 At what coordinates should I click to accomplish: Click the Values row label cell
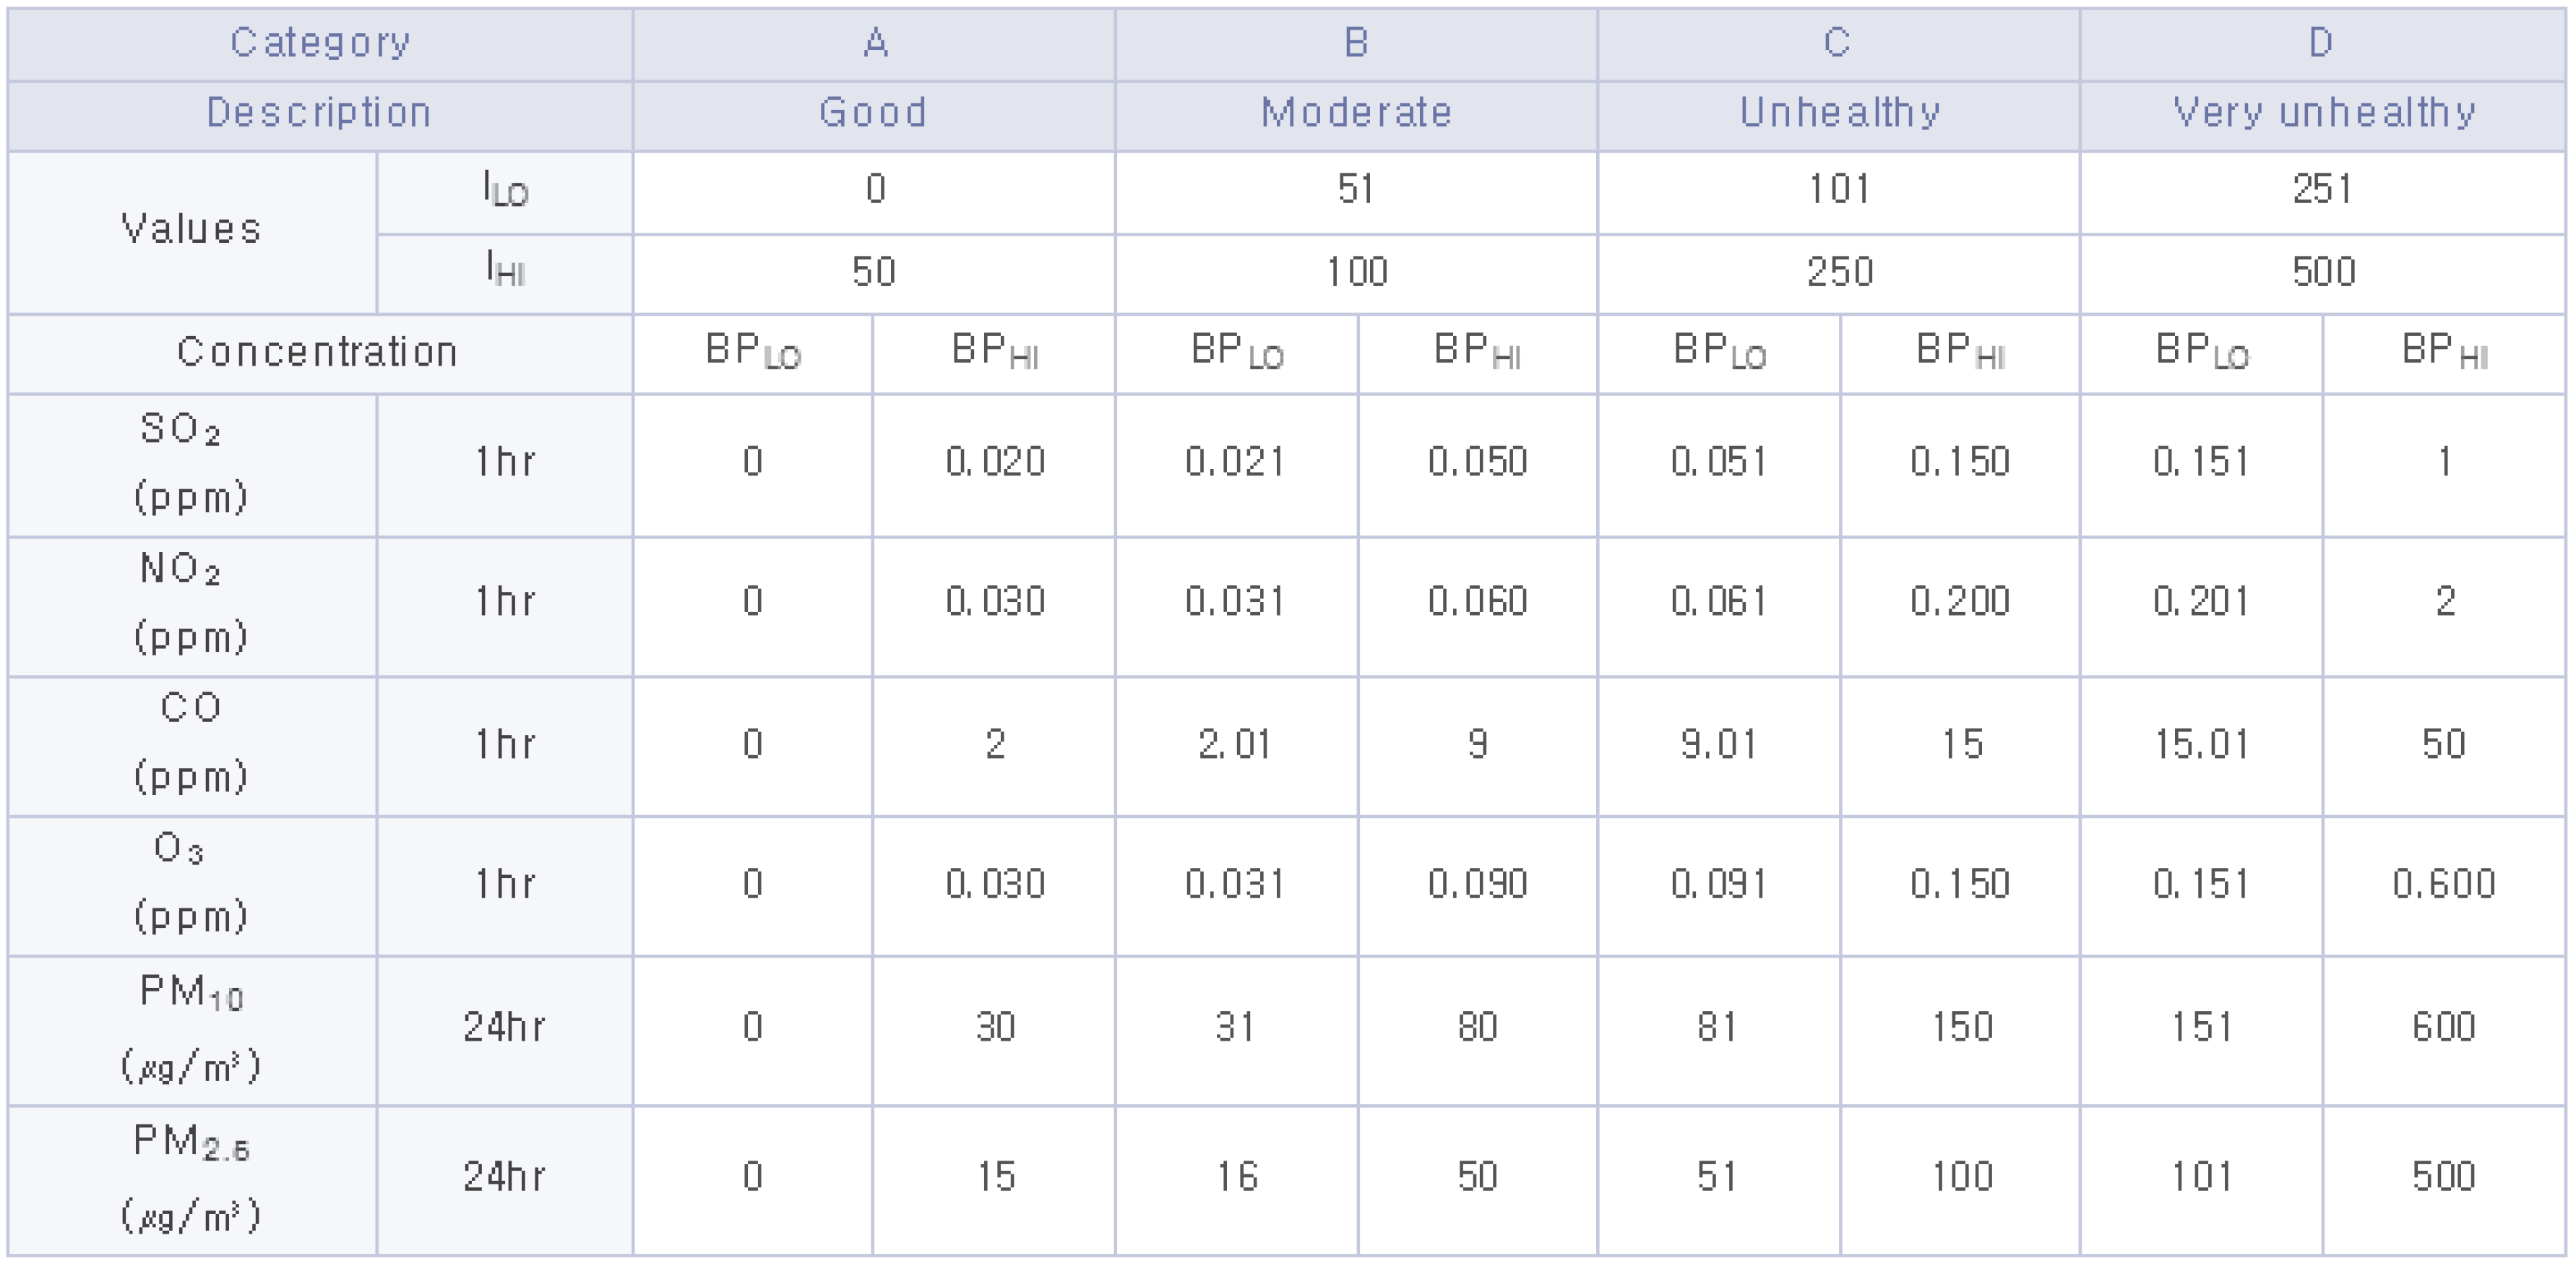191,230
